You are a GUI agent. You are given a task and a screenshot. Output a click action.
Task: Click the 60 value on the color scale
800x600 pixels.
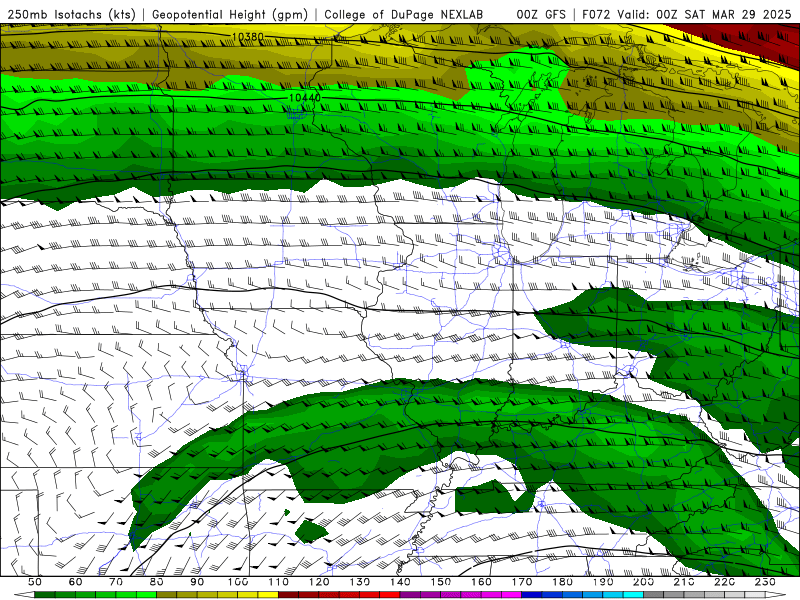tap(76, 582)
